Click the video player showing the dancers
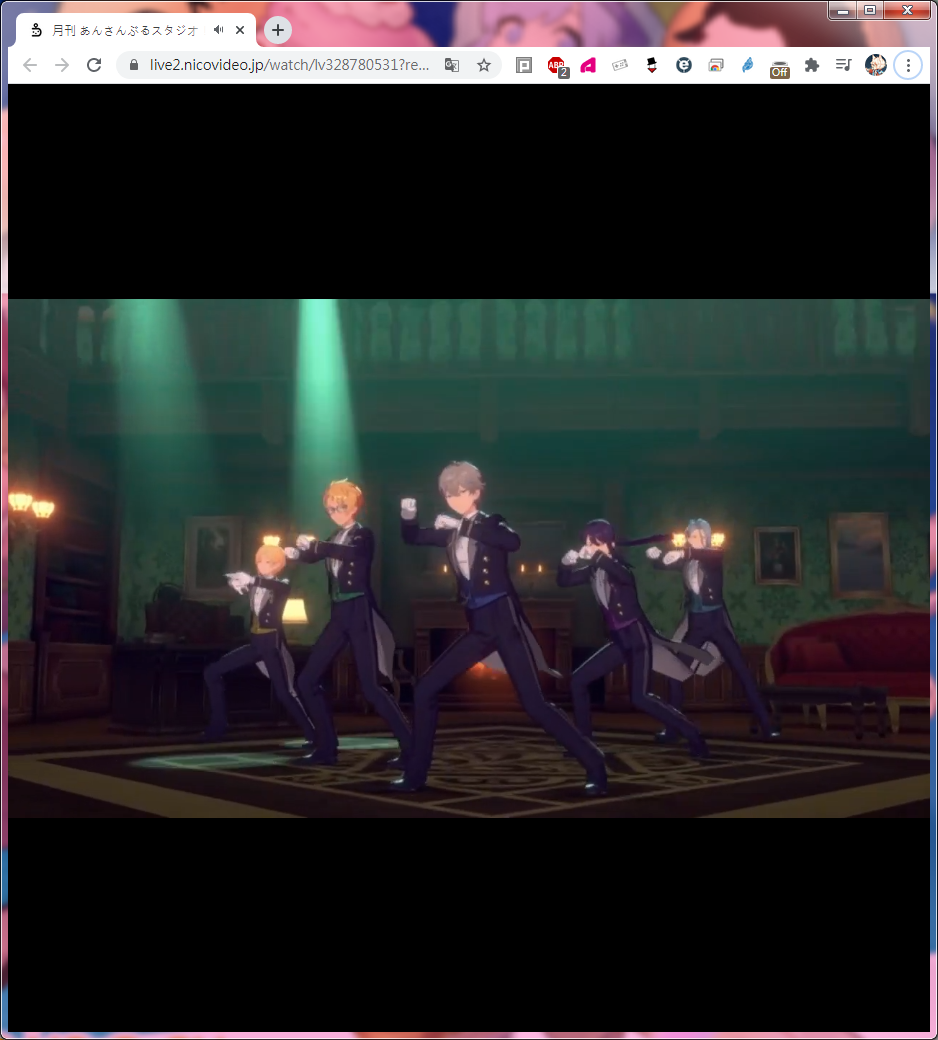 point(469,558)
